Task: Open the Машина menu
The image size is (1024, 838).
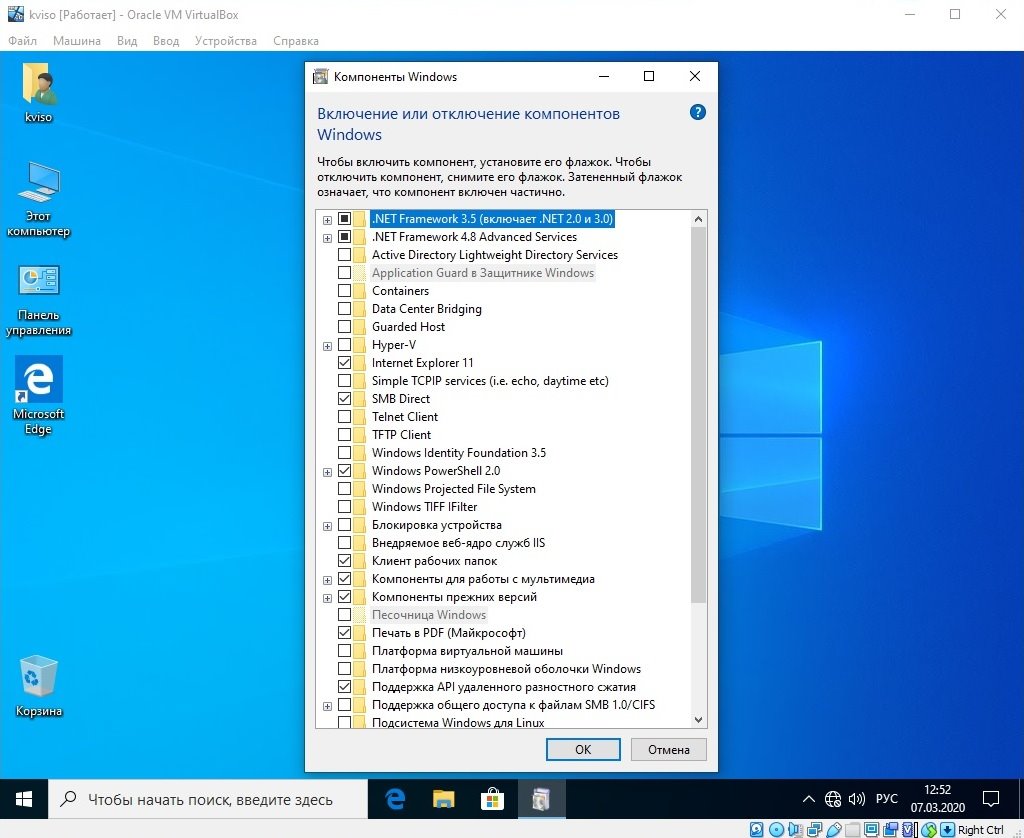Action: tap(76, 40)
